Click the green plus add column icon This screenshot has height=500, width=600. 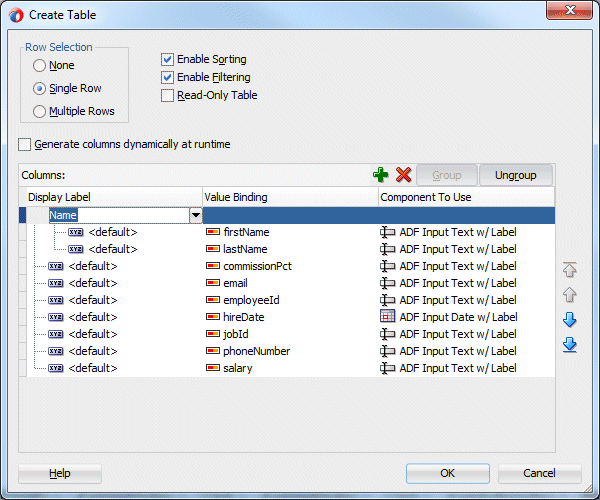[x=380, y=175]
